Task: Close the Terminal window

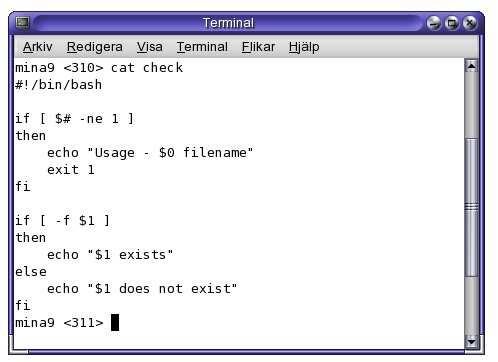Action: click(x=470, y=23)
